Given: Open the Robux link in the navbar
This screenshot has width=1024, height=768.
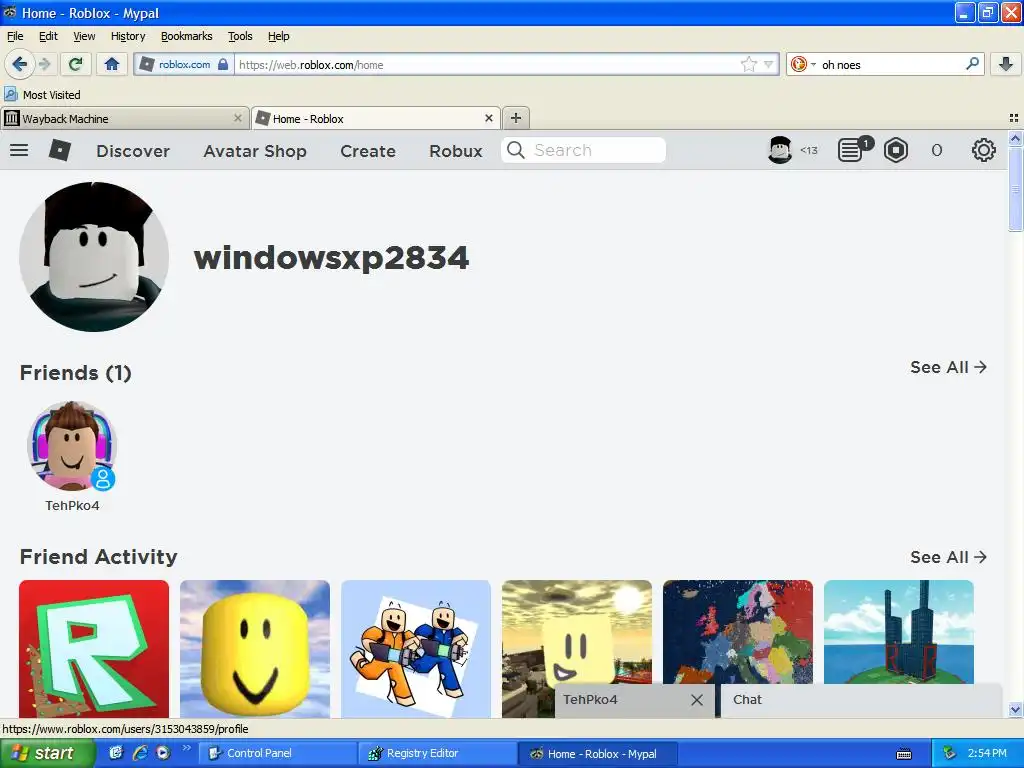Looking at the screenshot, I should pos(456,151).
